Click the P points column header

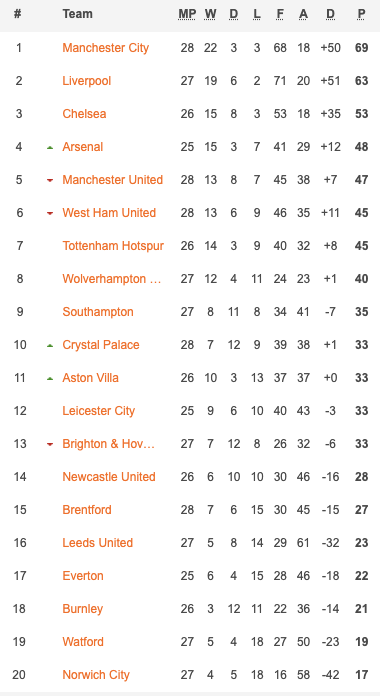point(361,14)
